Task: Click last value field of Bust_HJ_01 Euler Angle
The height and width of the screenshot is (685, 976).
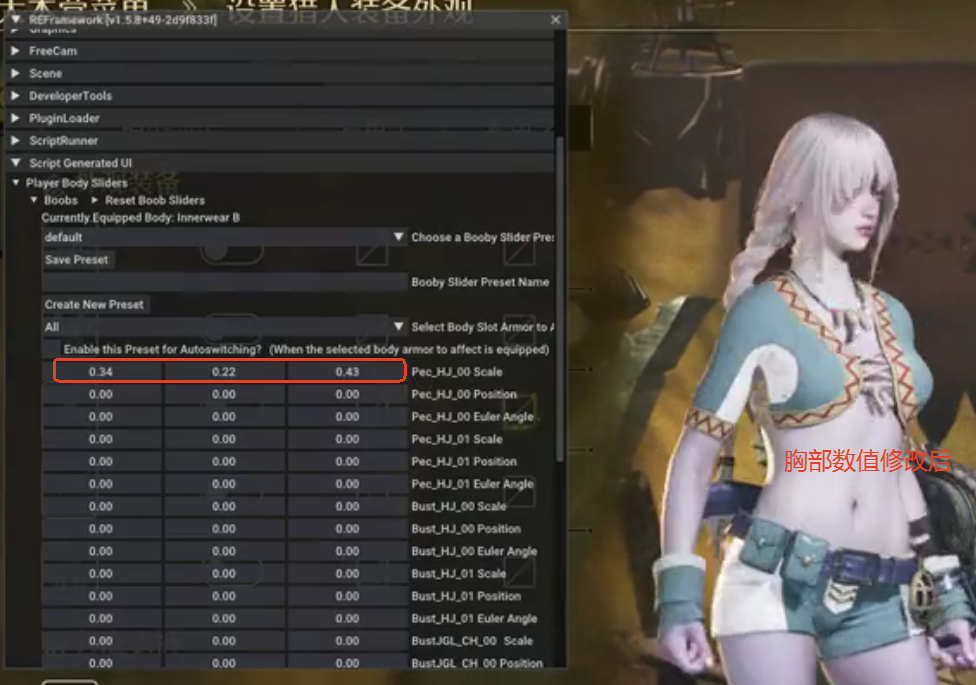Action: tap(347, 618)
